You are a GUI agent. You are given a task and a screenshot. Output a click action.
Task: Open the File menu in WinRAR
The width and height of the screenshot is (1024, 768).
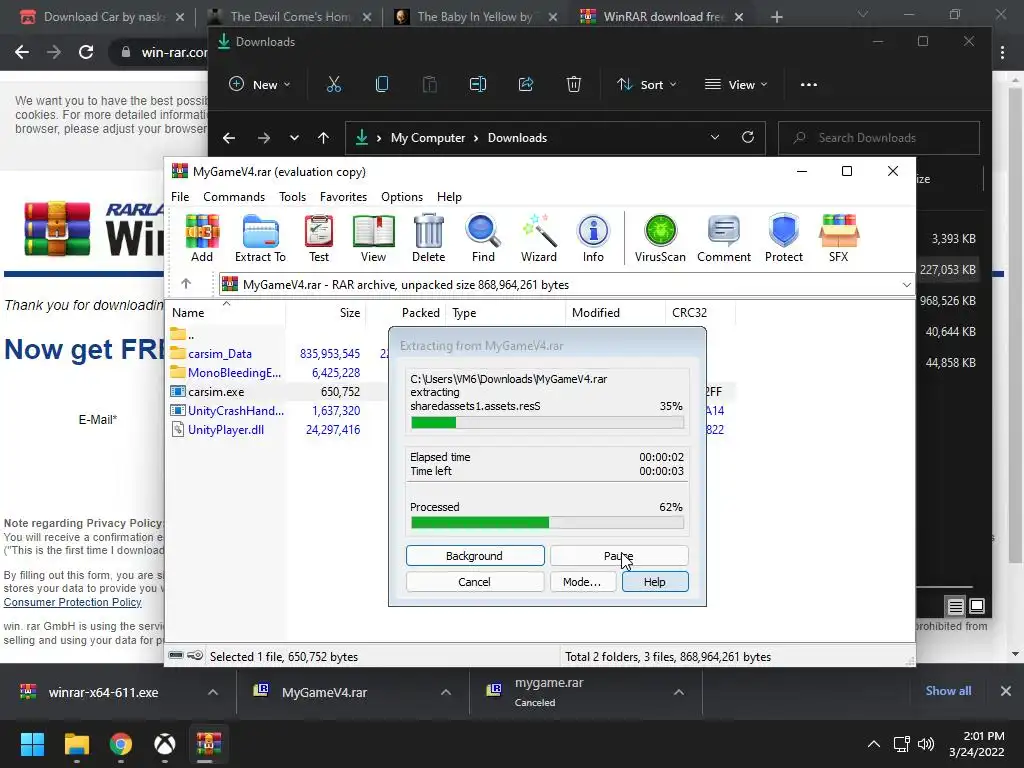(180, 197)
